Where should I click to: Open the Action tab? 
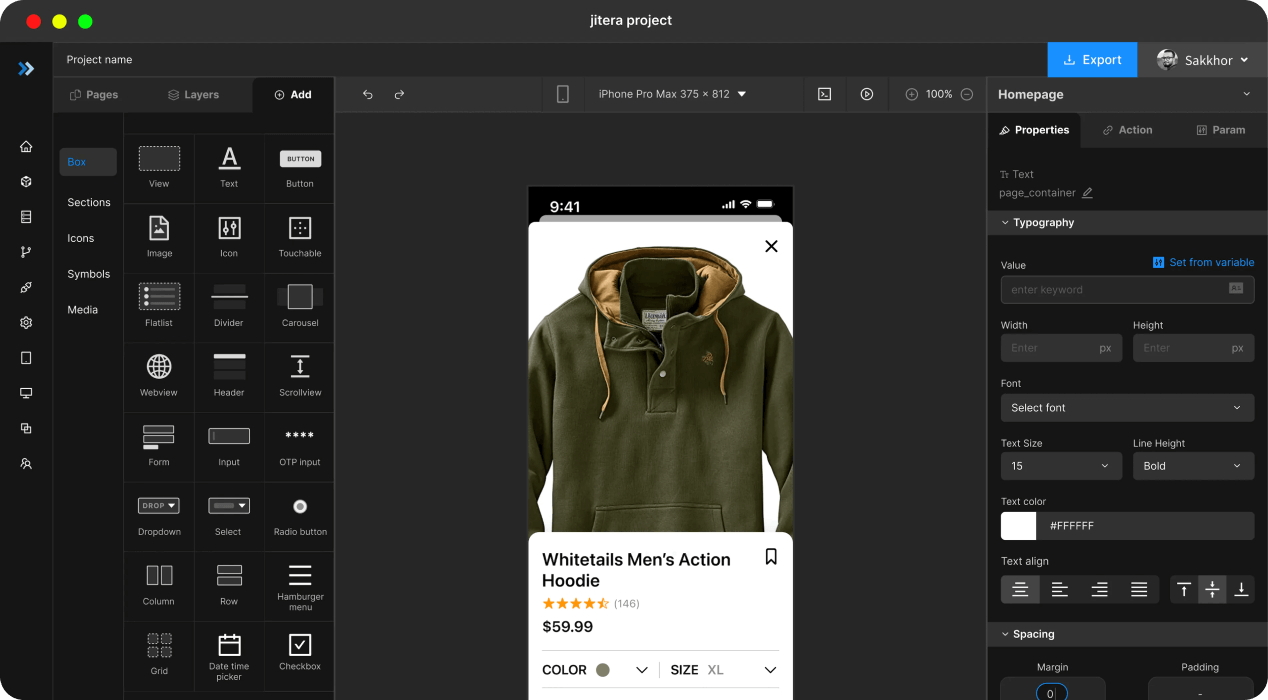pos(1127,130)
